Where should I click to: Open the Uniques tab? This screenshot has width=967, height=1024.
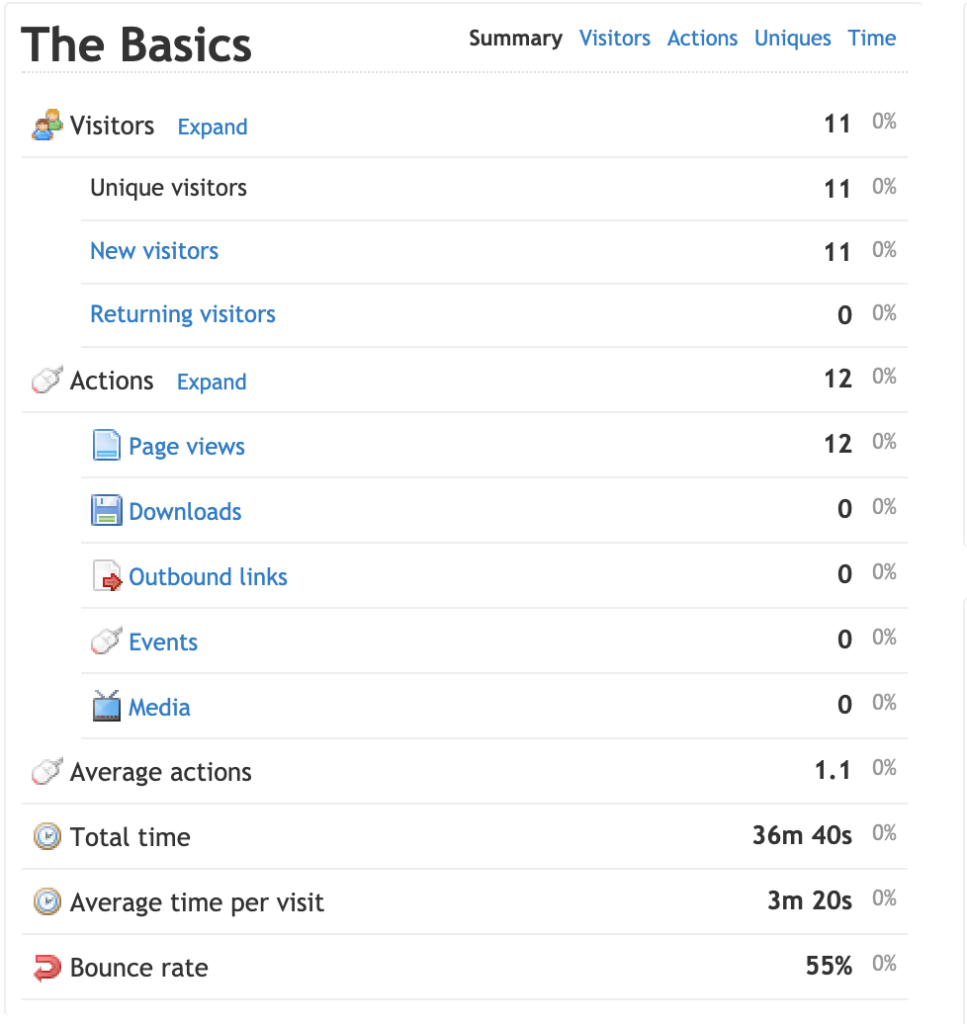793,39
